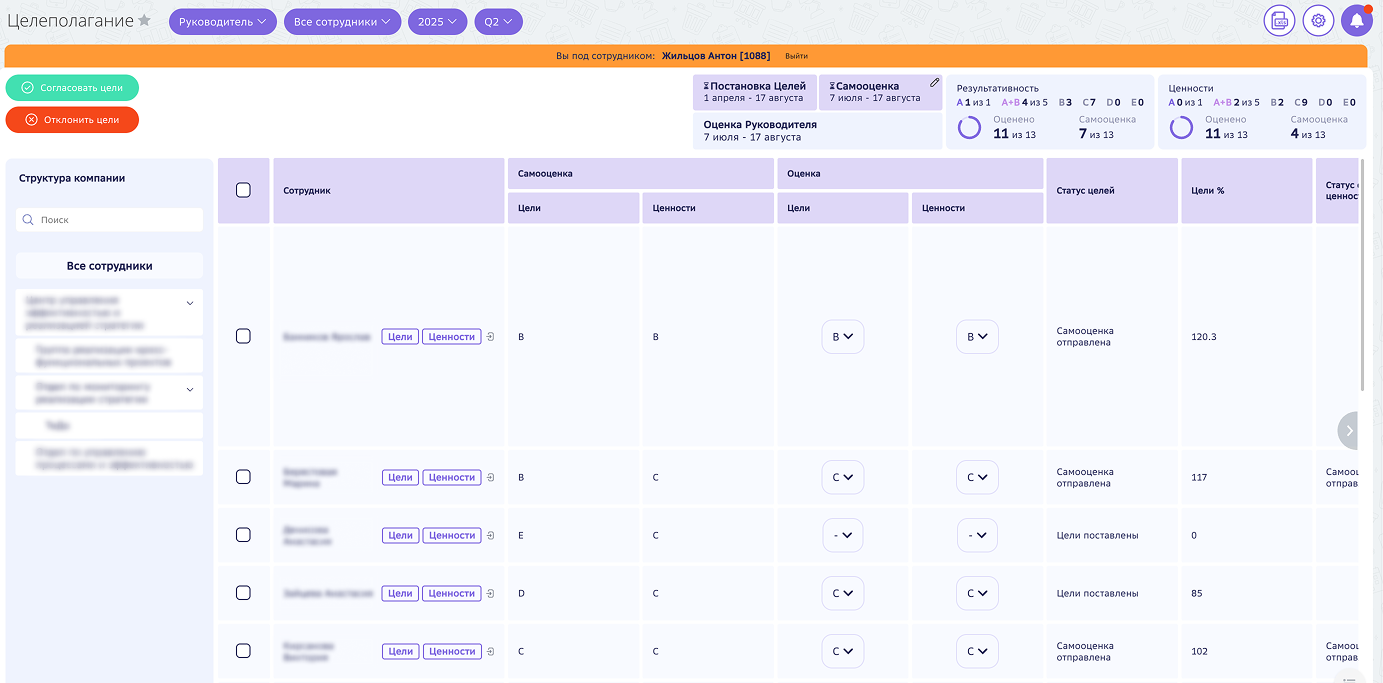Image resolution: width=1383 pixels, height=683 pixels.
Task: Open the notifications bell
Action: [1357, 21]
